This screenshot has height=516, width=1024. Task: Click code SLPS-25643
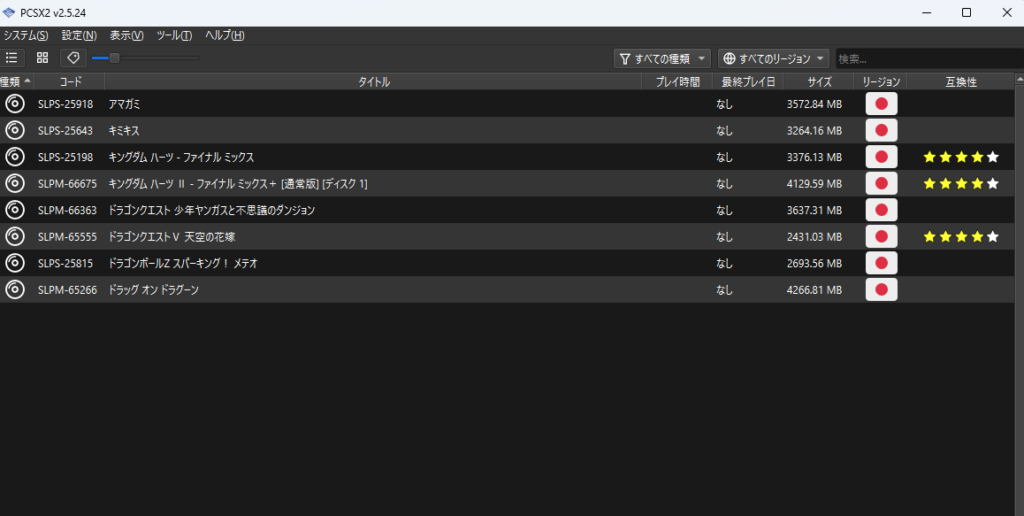click(x=65, y=131)
